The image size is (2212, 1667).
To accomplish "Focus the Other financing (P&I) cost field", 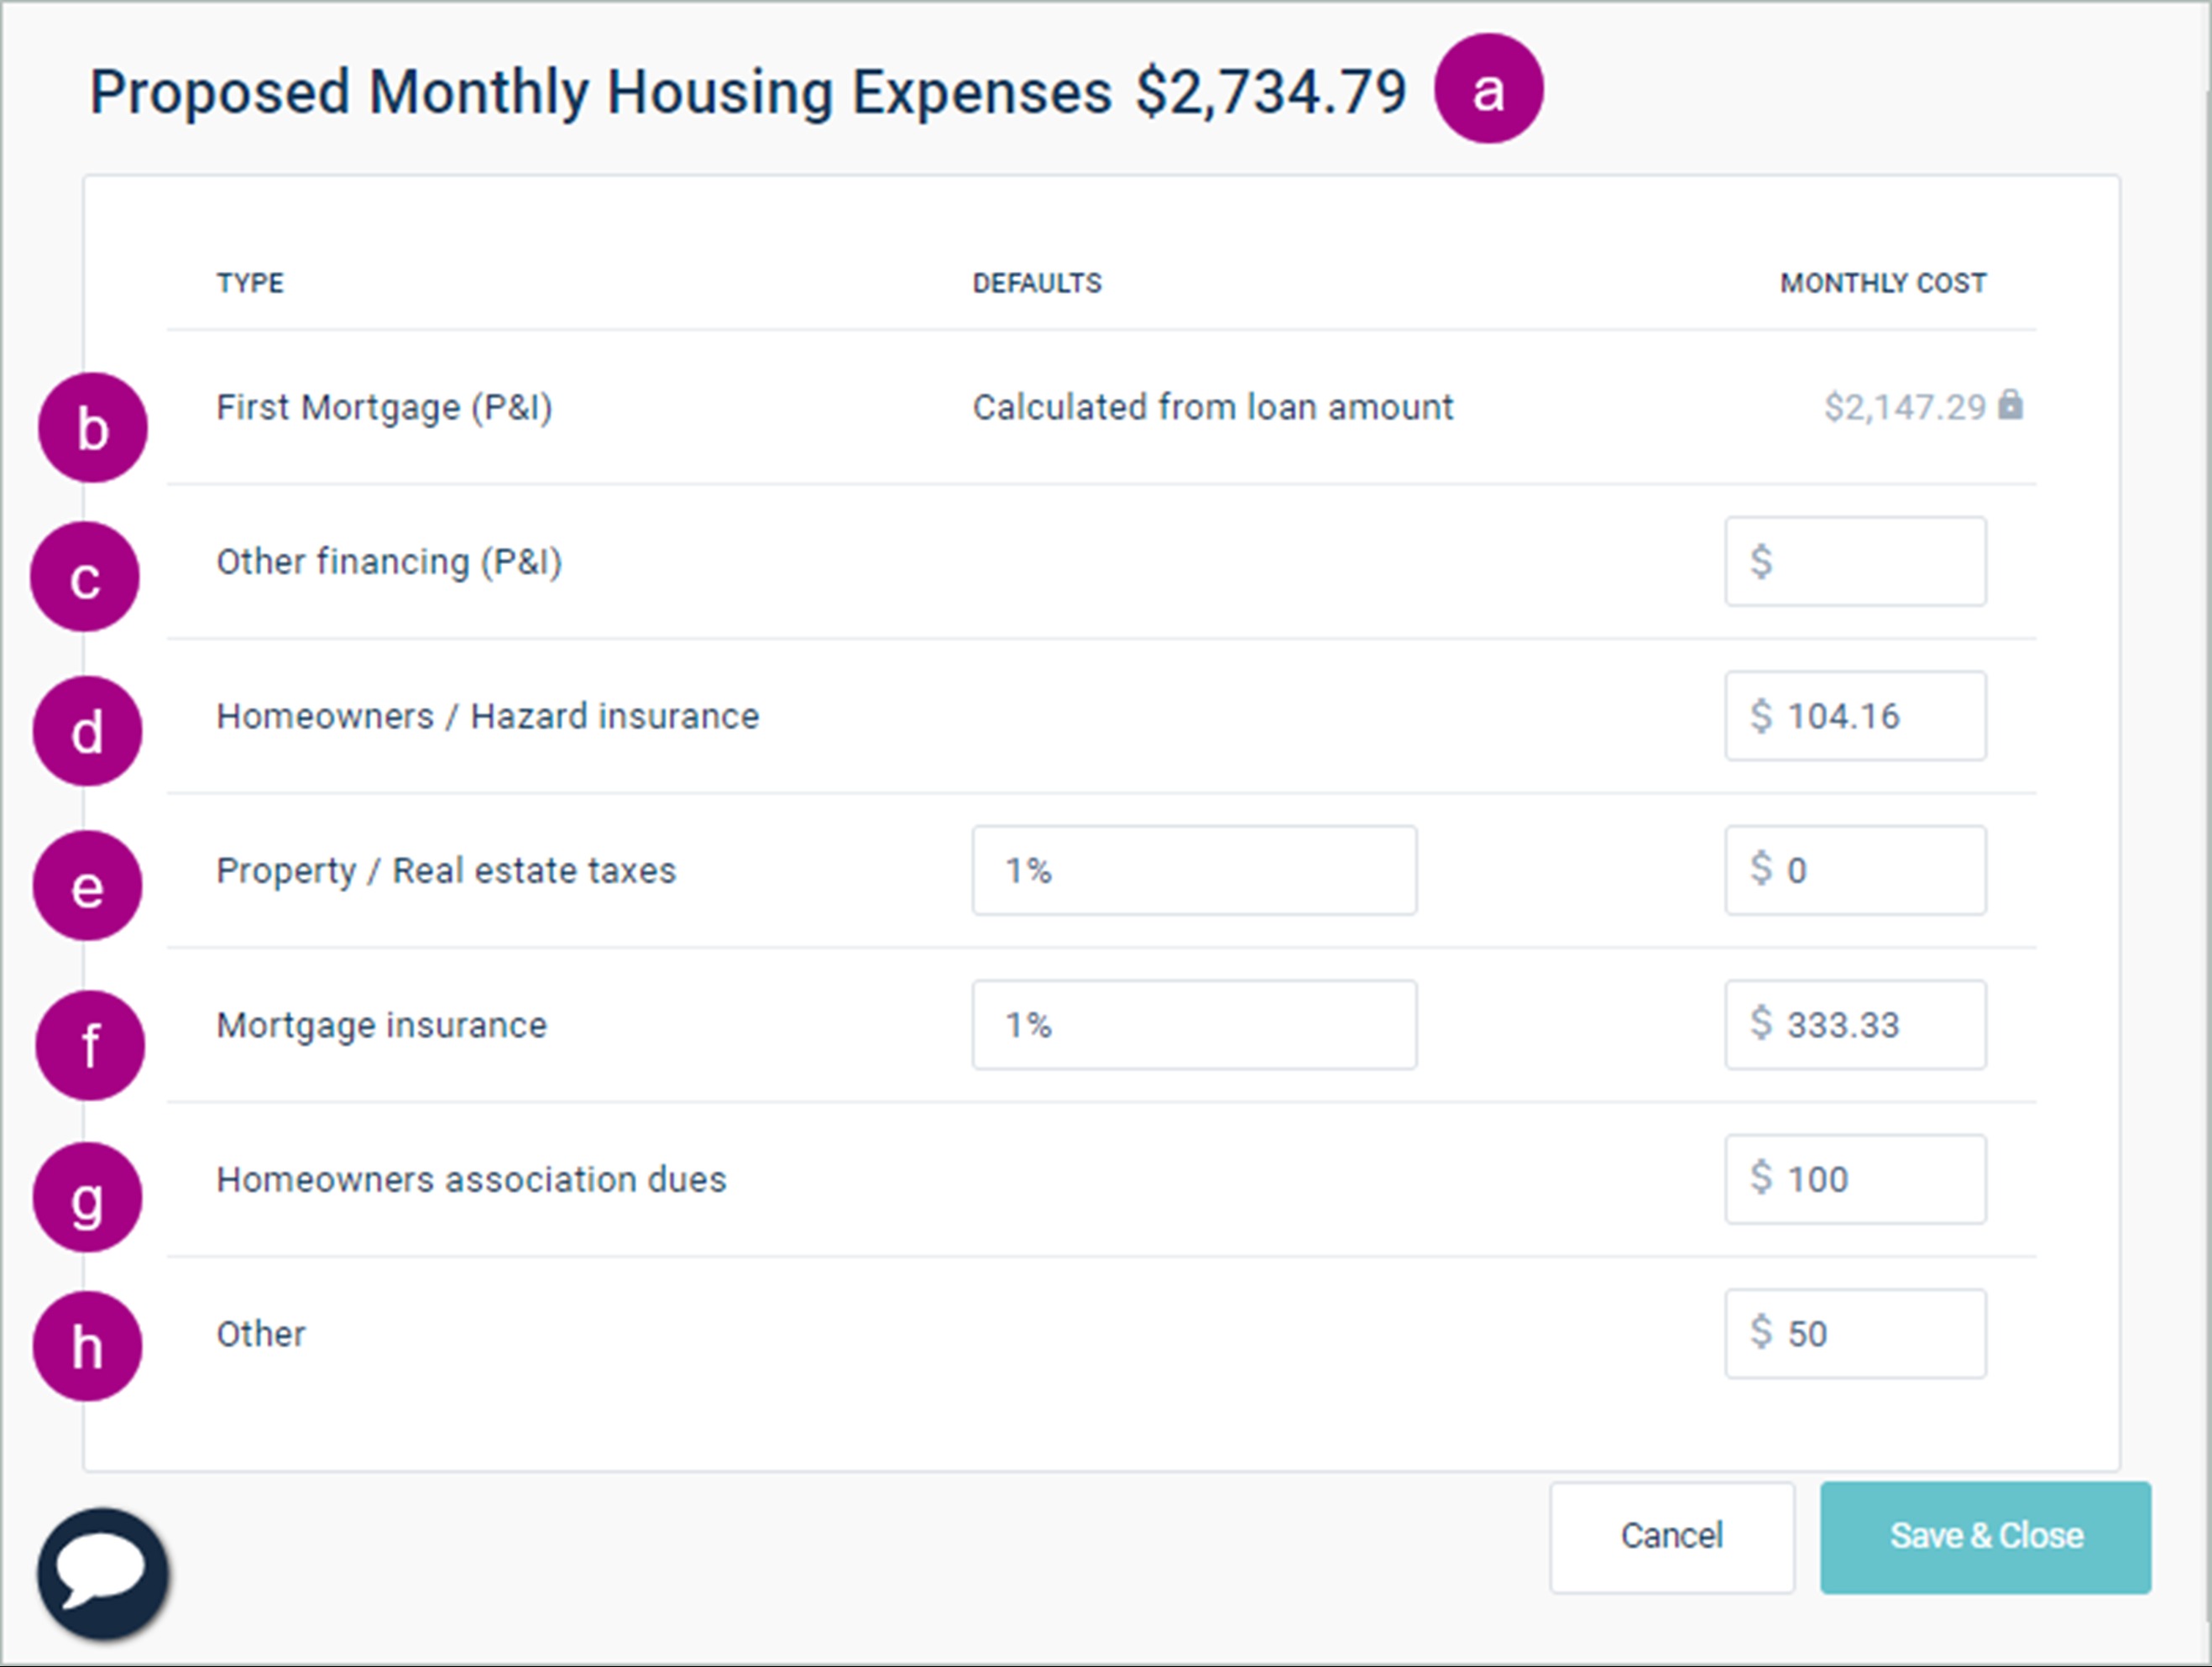I will point(1855,561).
